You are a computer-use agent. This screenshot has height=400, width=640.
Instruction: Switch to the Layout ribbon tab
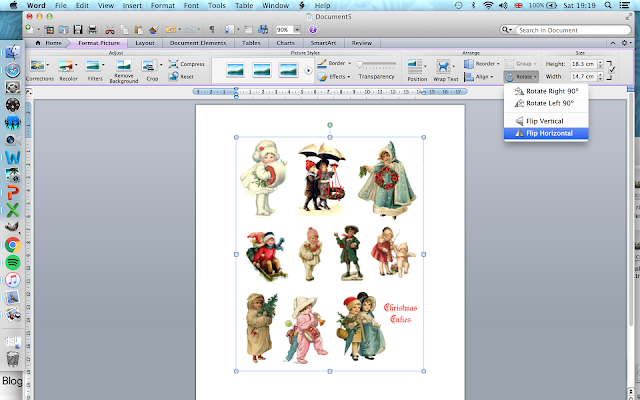(145, 43)
